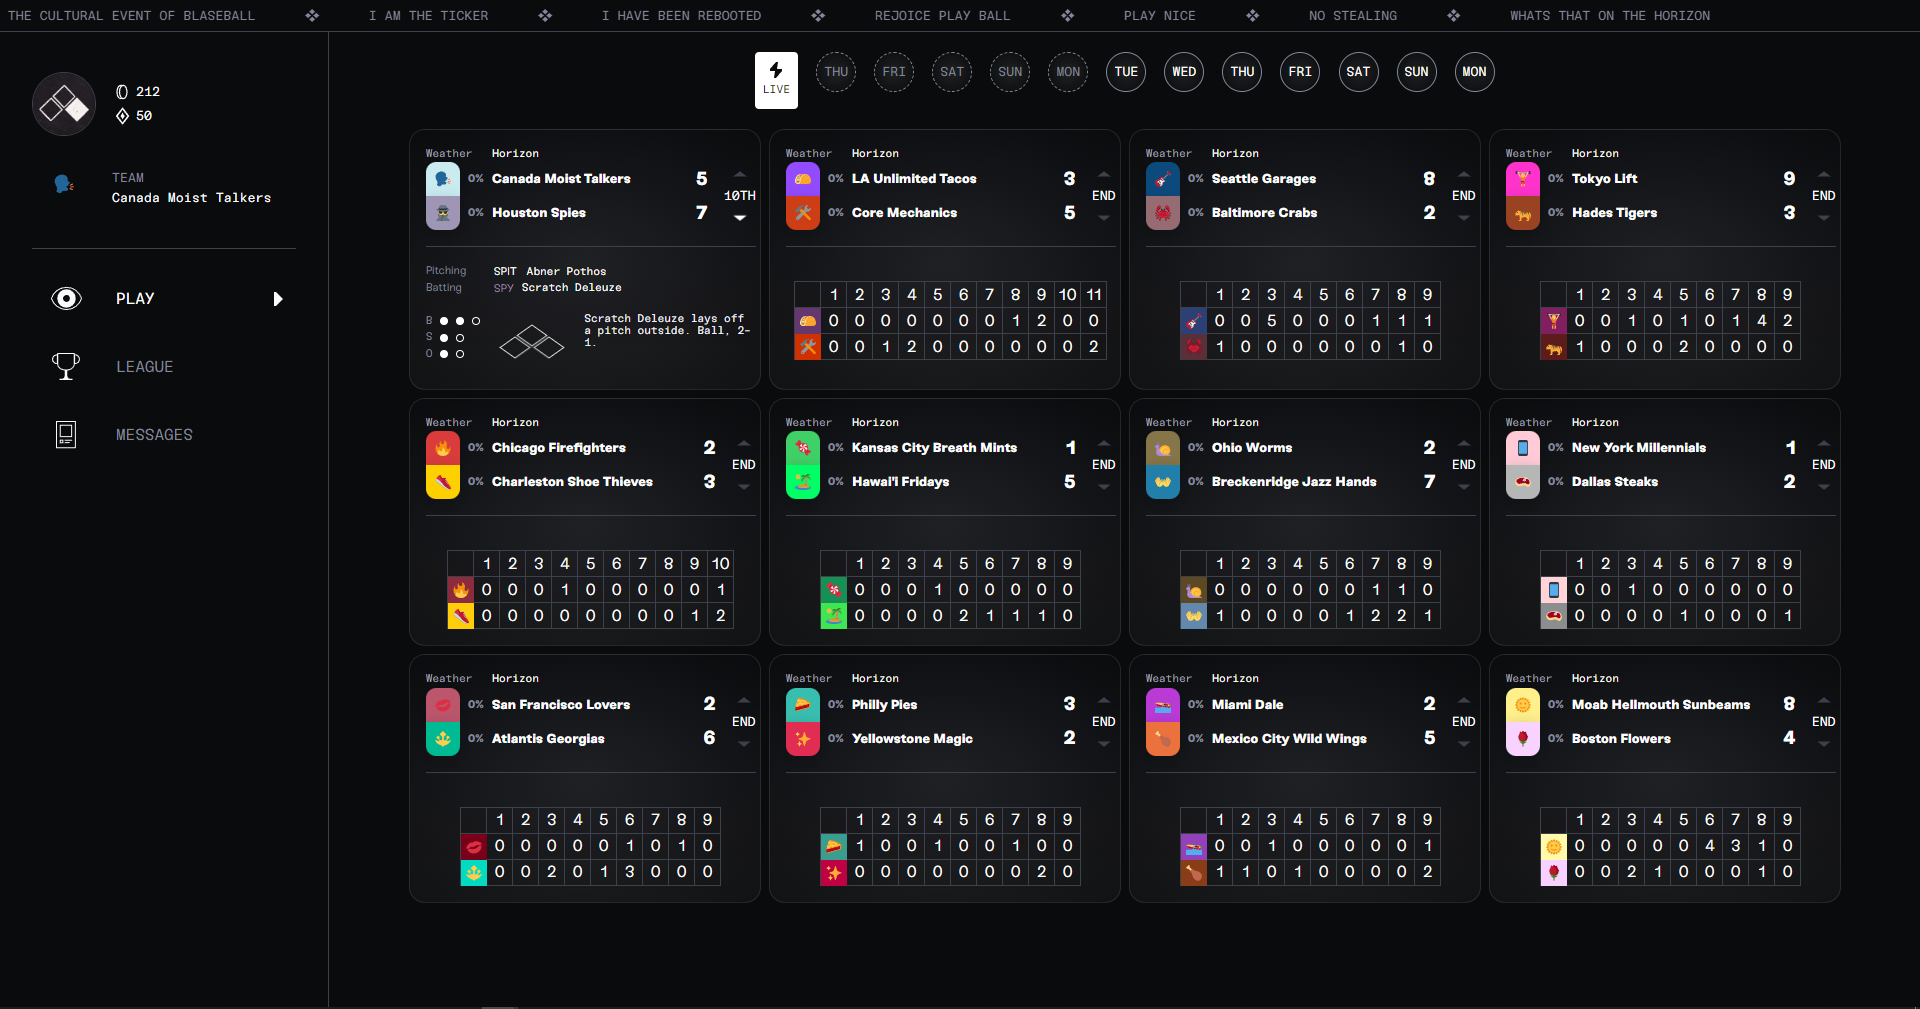Toggle the Play eye icon

(x=66, y=299)
